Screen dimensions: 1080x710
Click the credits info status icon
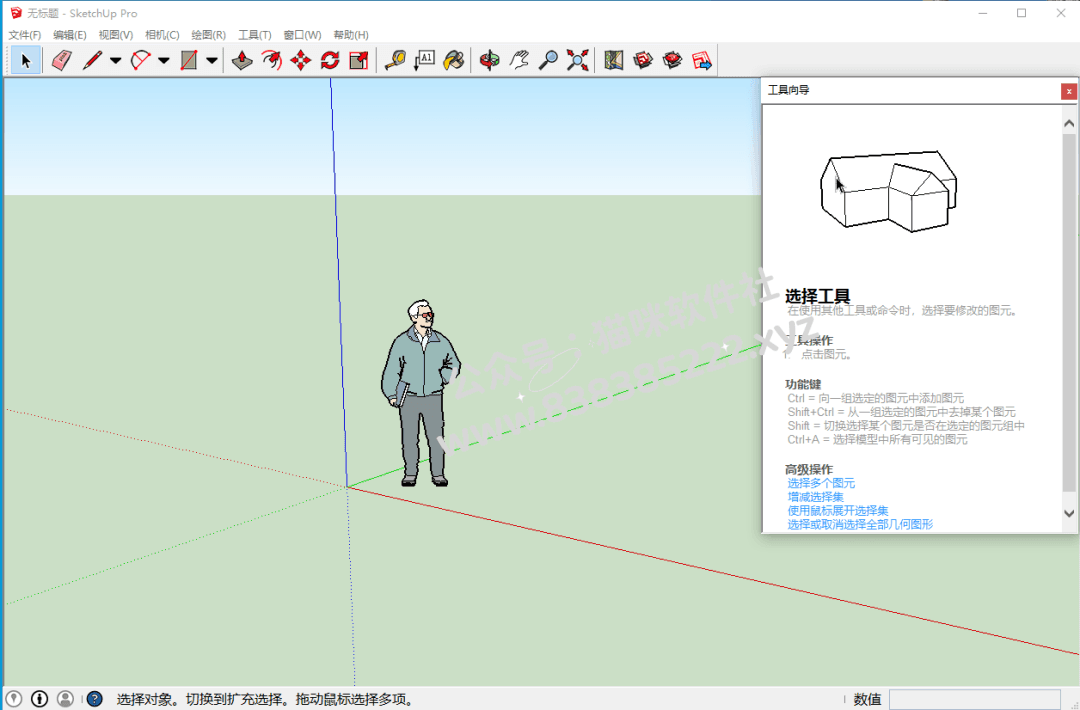click(39, 699)
